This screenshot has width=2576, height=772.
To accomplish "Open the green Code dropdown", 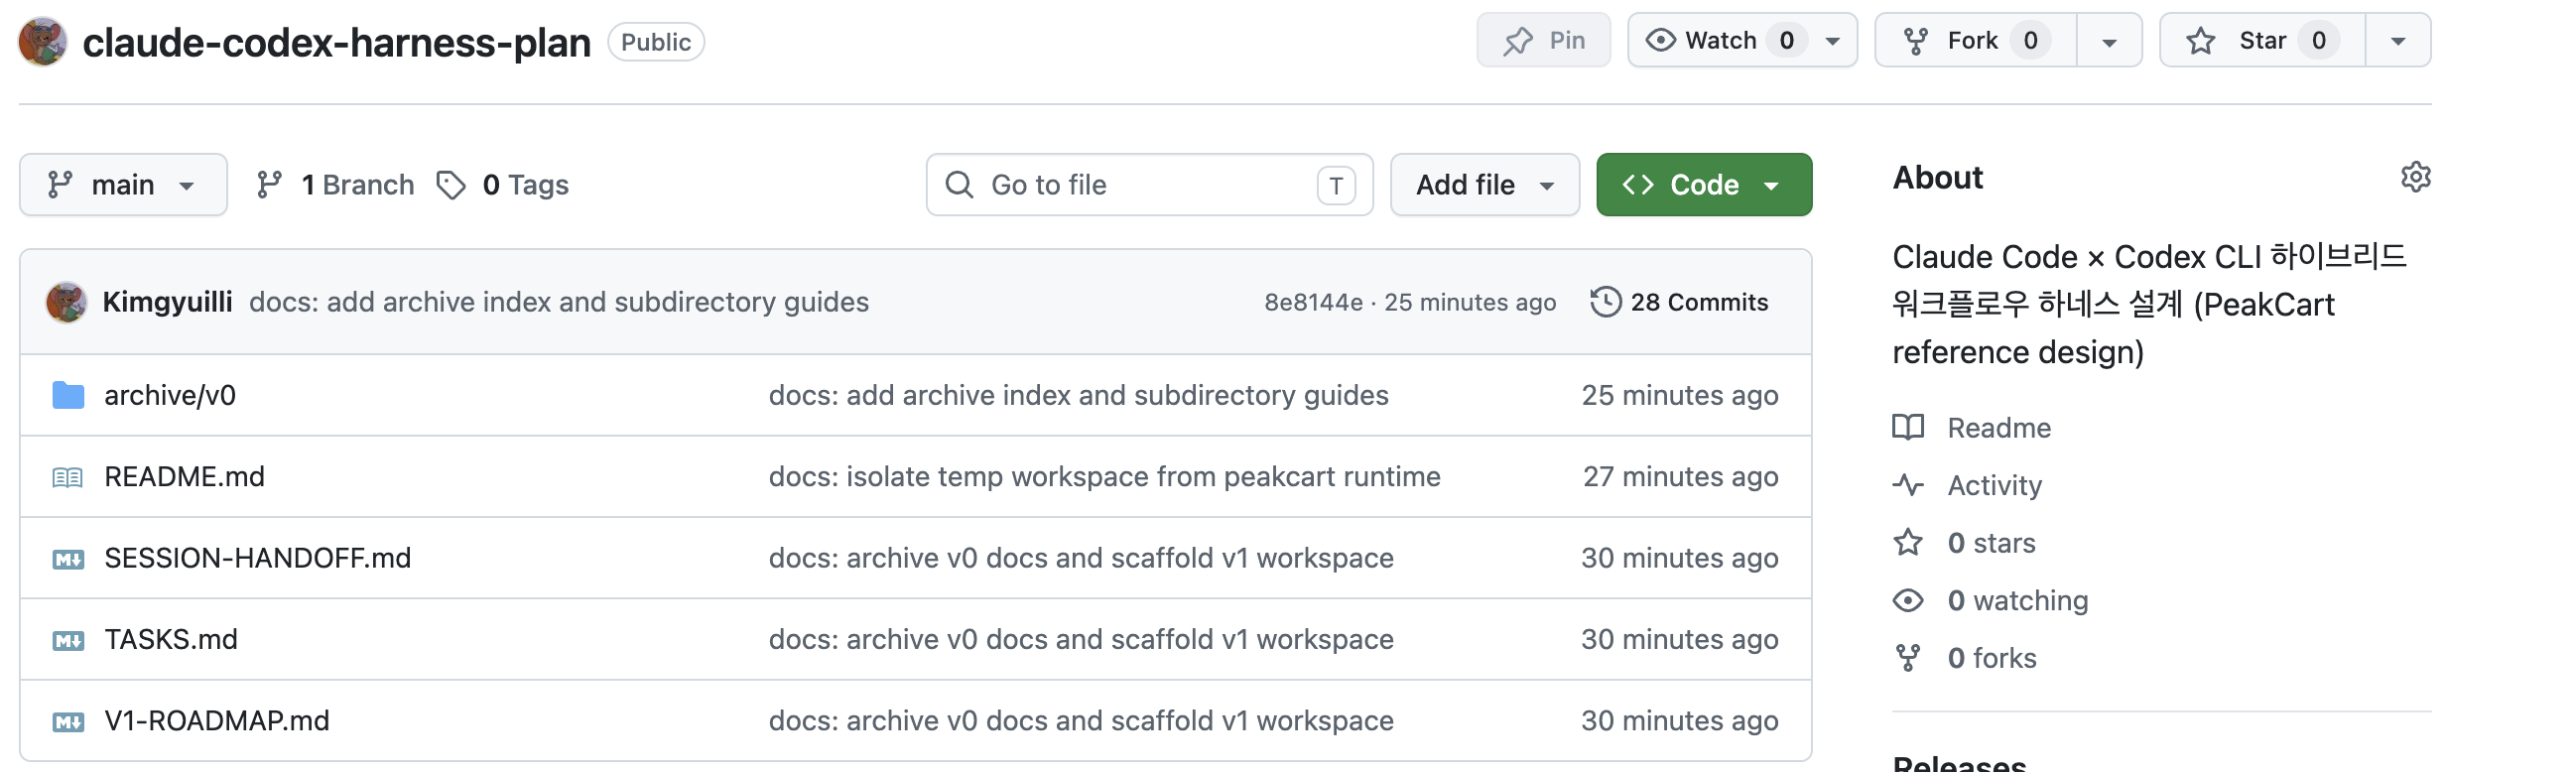I will (1703, 185).
